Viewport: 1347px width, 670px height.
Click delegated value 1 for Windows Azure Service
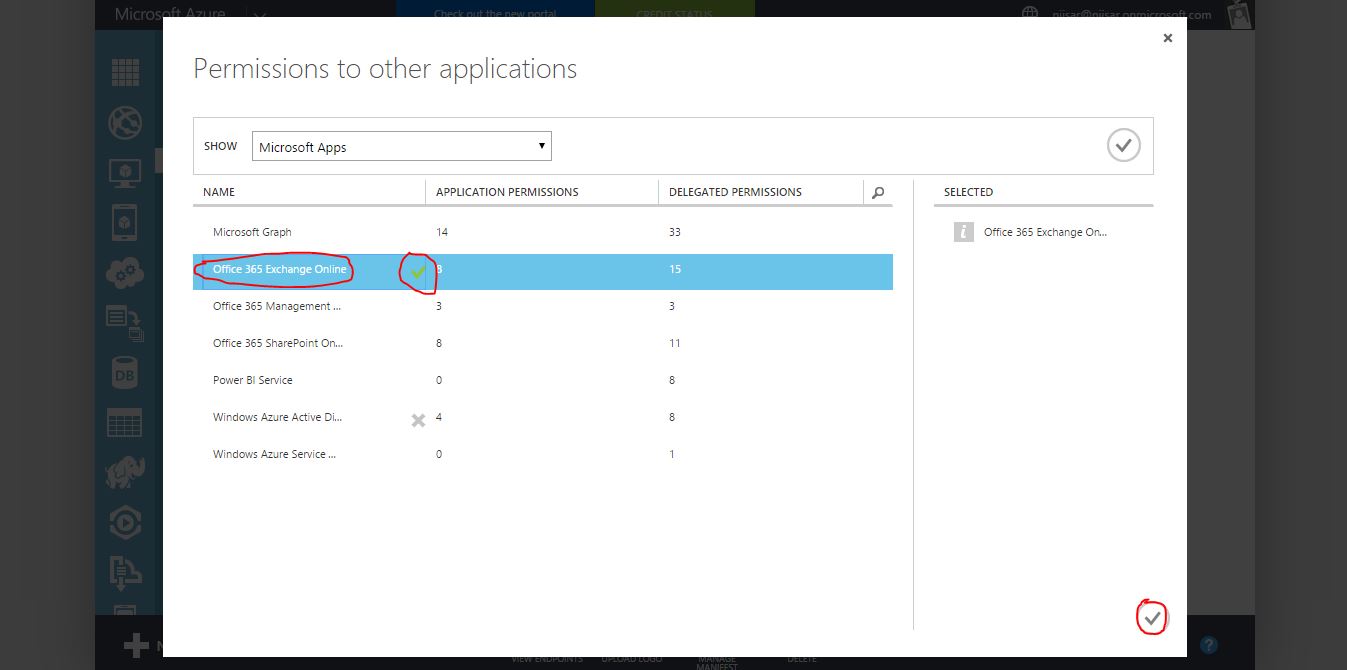[x=672, y=454]
